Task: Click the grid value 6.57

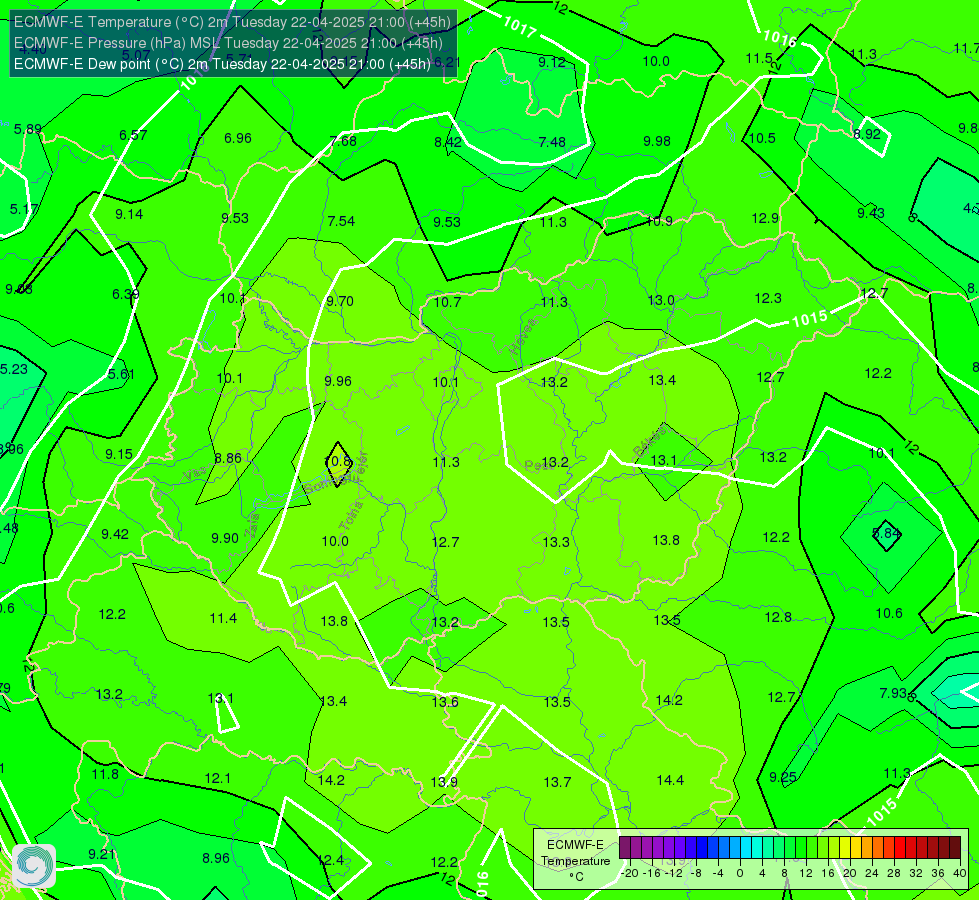Action: pos(133,136)
